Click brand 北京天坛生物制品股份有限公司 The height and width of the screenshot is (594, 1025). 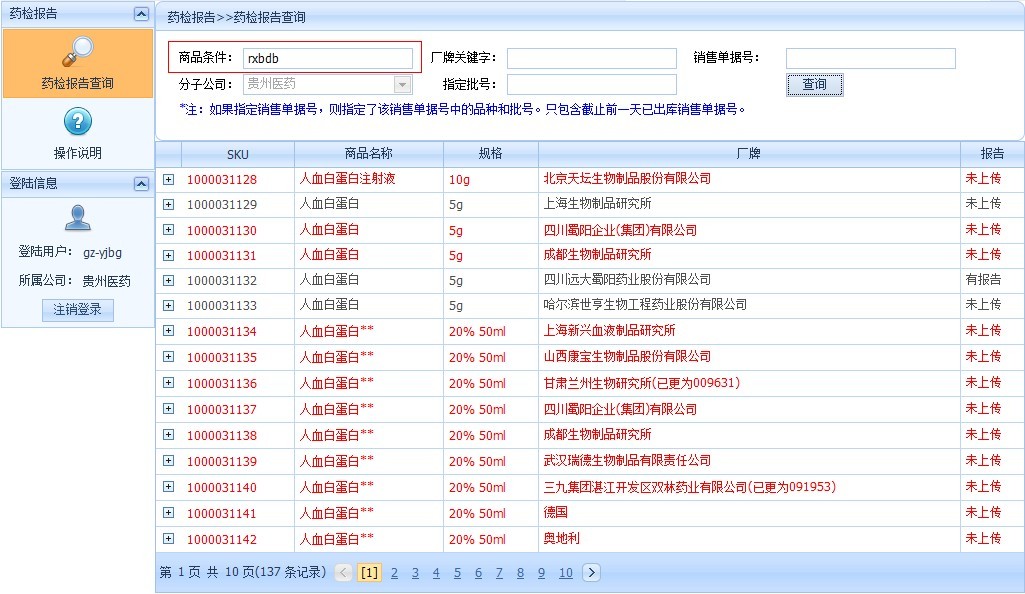(628, 178)
